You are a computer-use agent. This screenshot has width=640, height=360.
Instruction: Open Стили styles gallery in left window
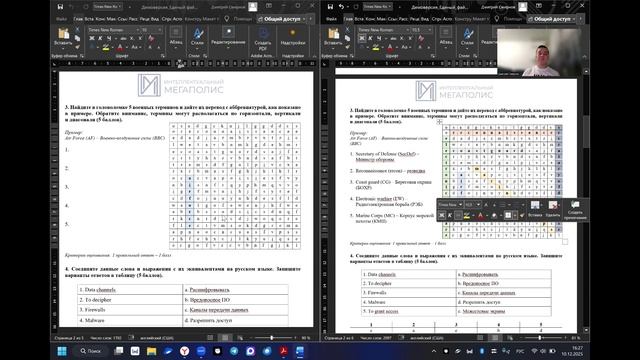[x=198, y=37]
